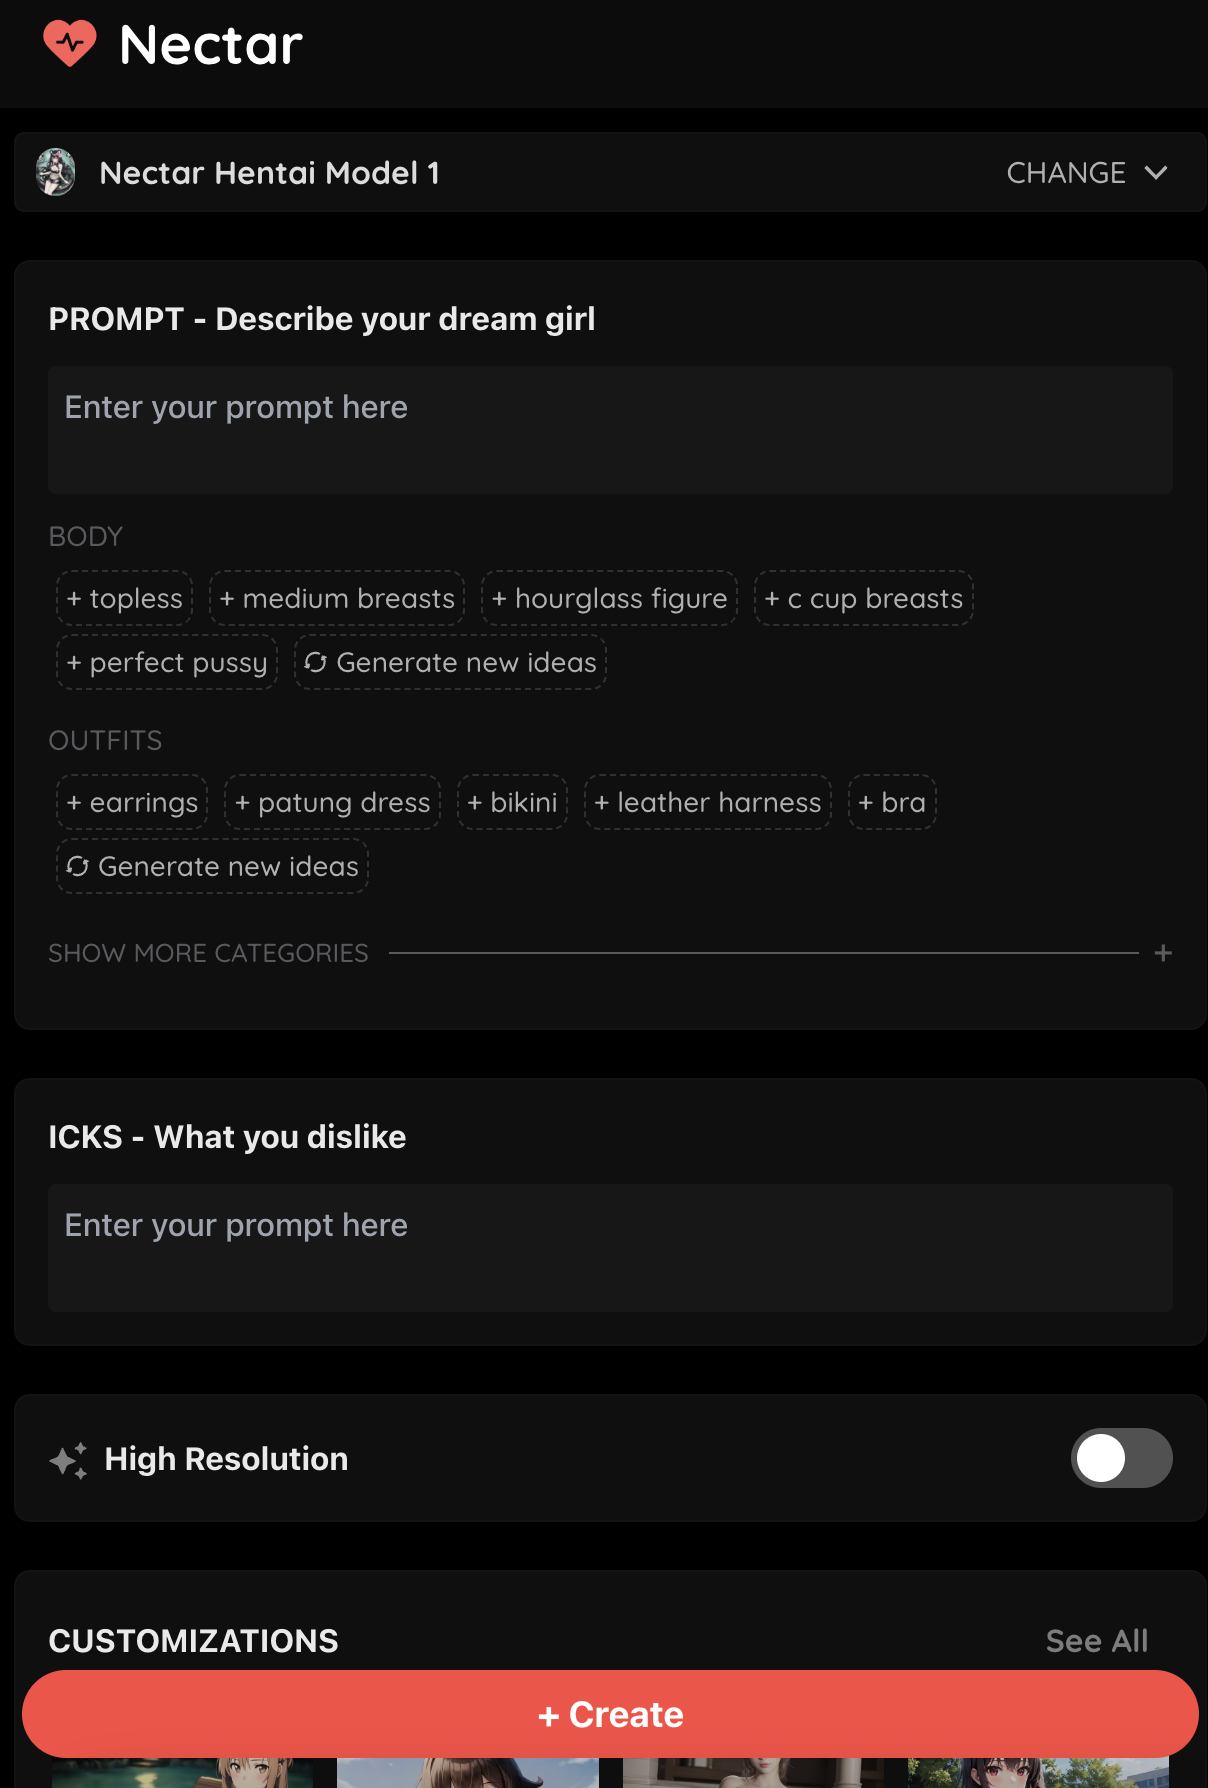This screenshot has width=1208, height=1788.
Task: Toggle the High Resolution switch
Action: [1121, 1458]
